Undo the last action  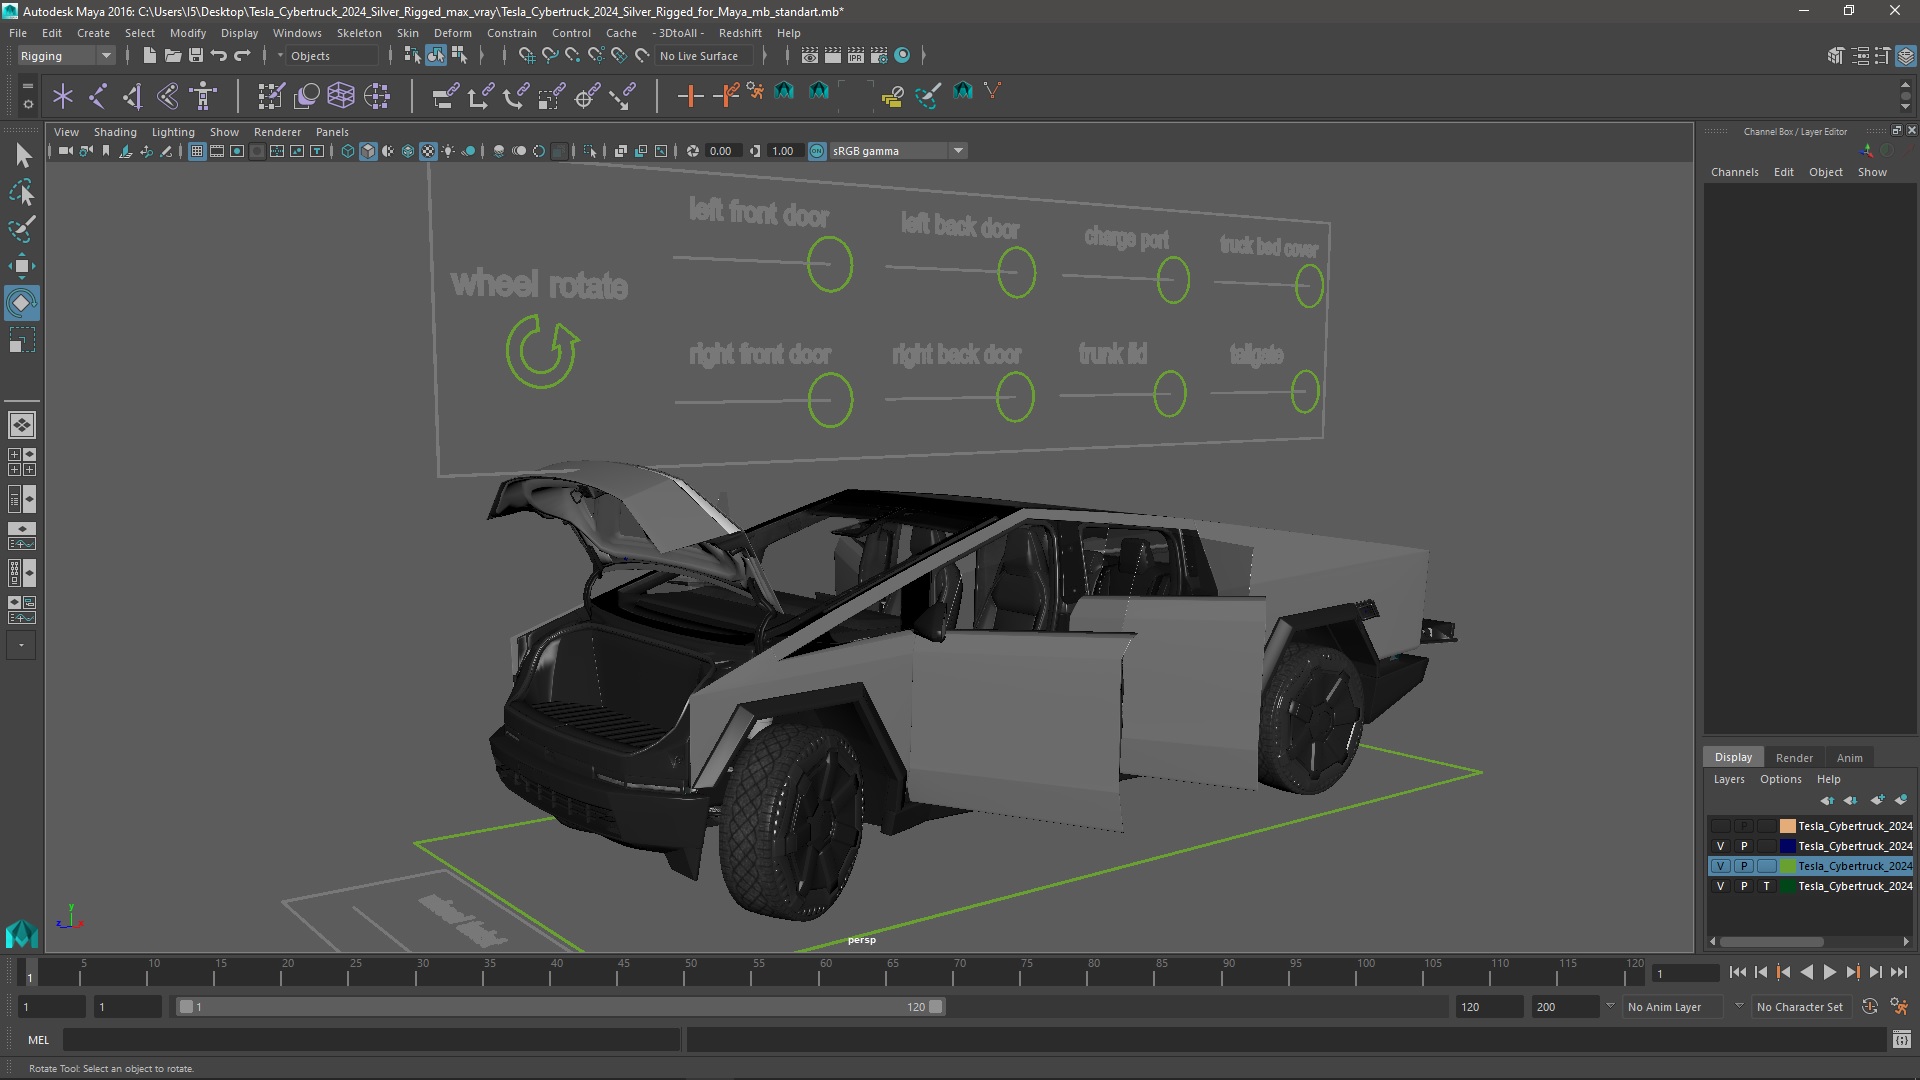pyautogui.click(x=219, y=56)
